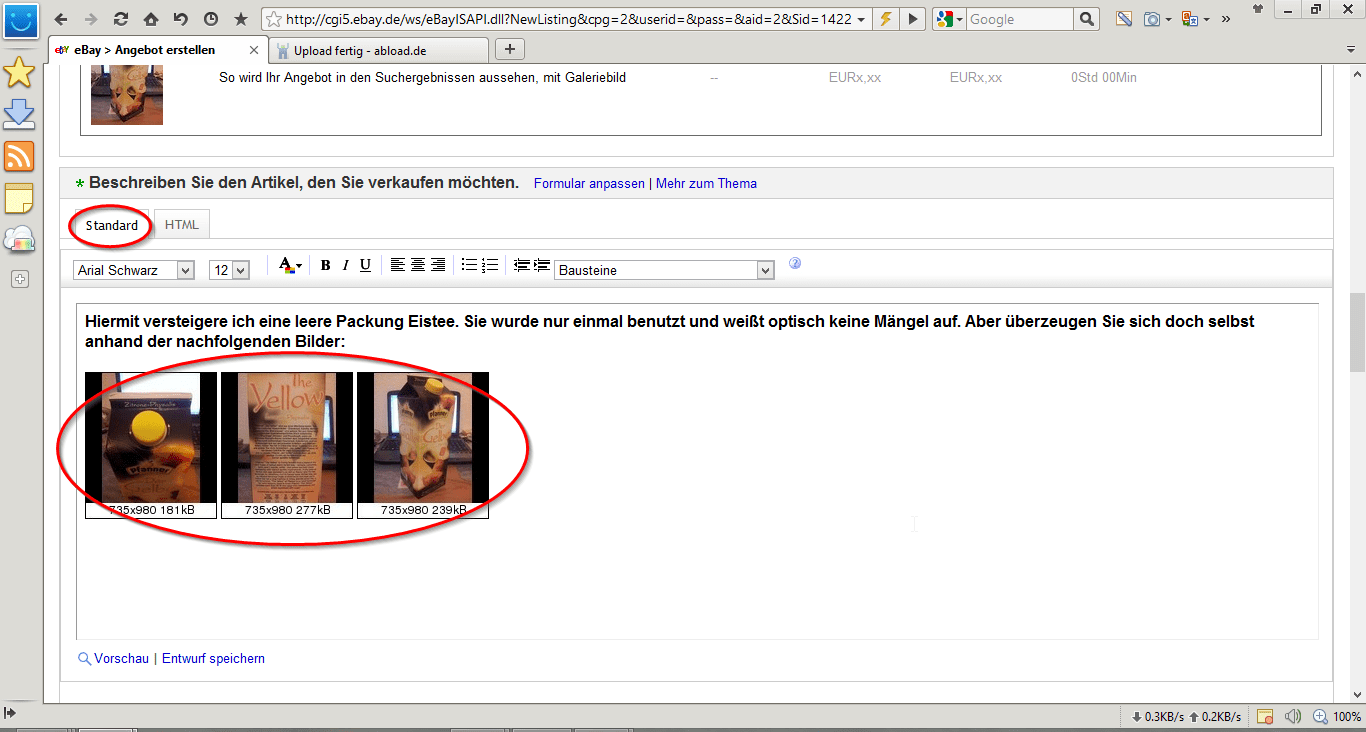Click the Google search input field
Image resolution: width=1366 pixels, height=732 pixels.
[x=1019, y=19]
